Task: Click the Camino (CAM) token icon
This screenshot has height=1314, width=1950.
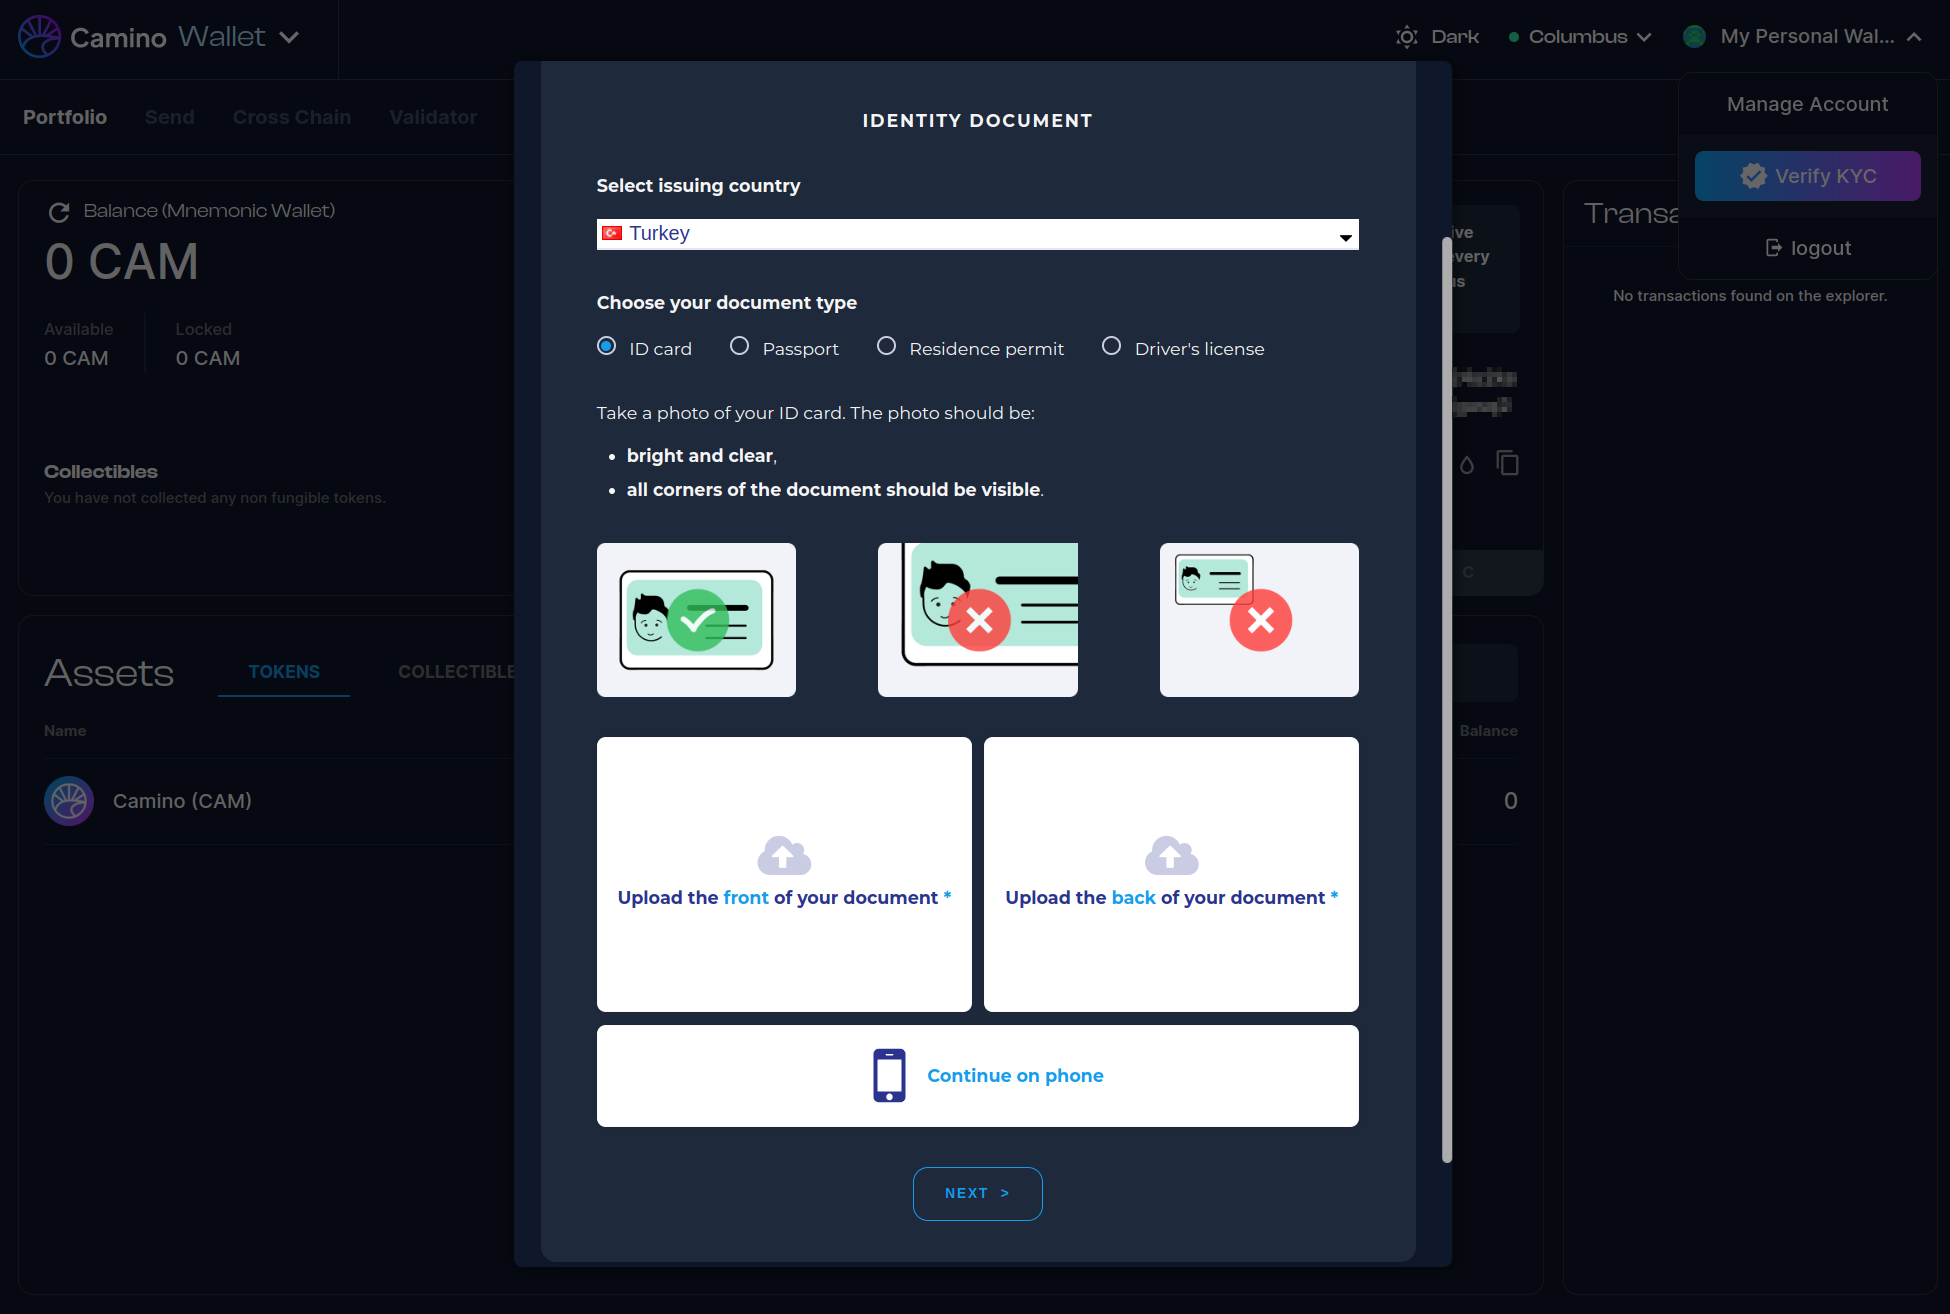Action: [x=69, y=801]
